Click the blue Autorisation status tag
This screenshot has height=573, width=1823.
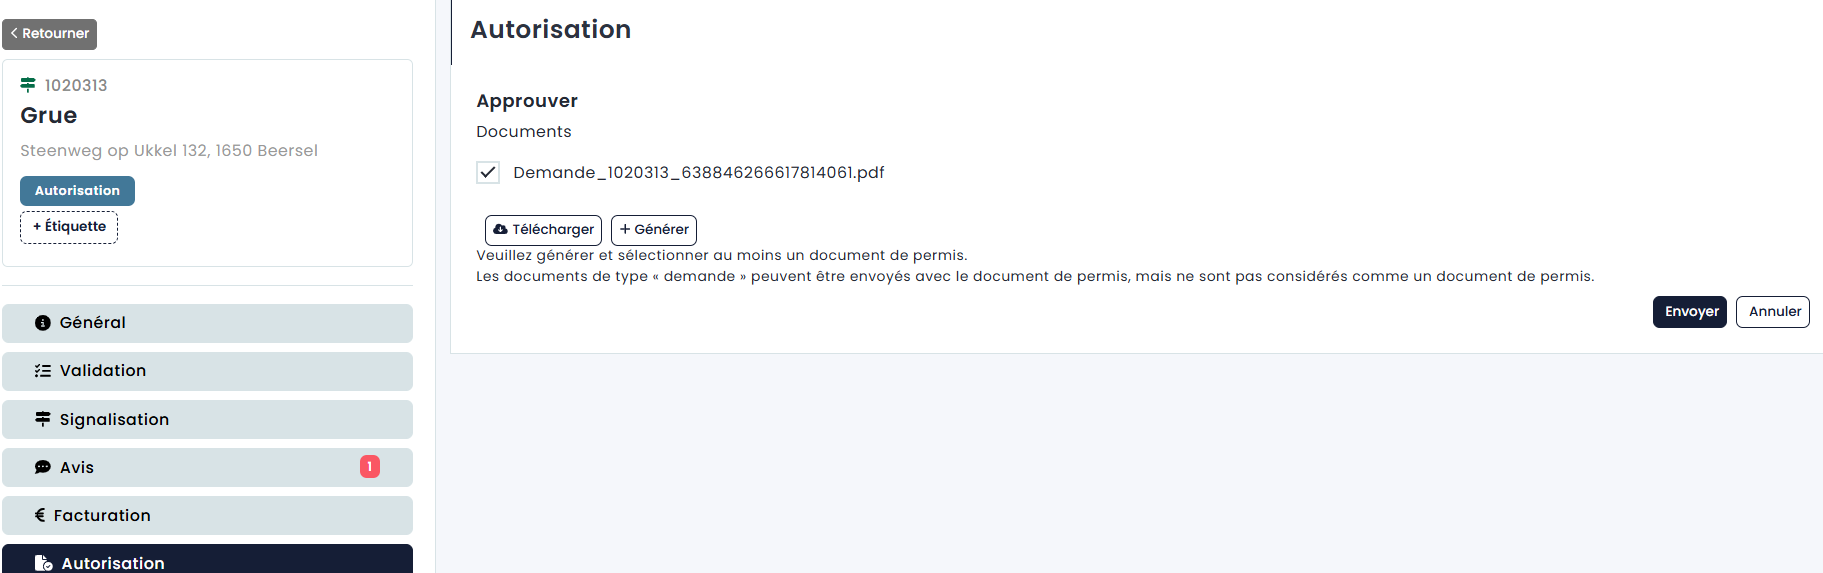click(x=77, y=191)
